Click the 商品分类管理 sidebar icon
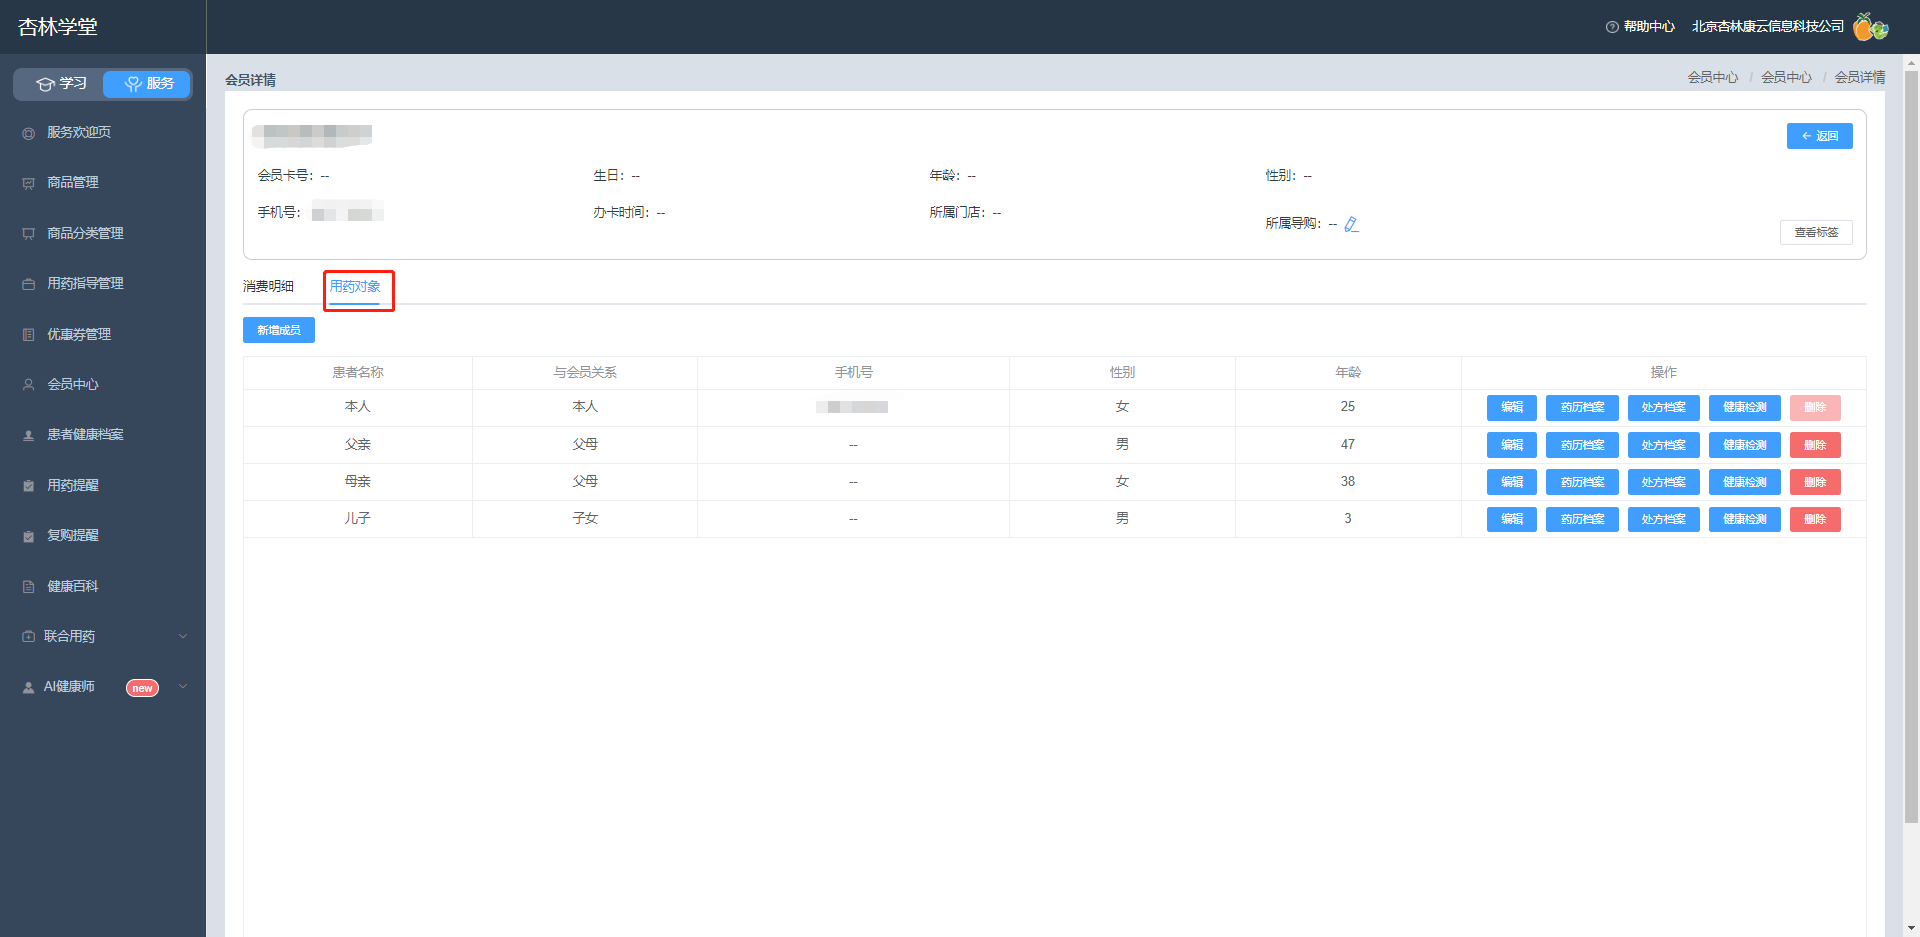The image size is (1920, 937). tap(28, 234)
